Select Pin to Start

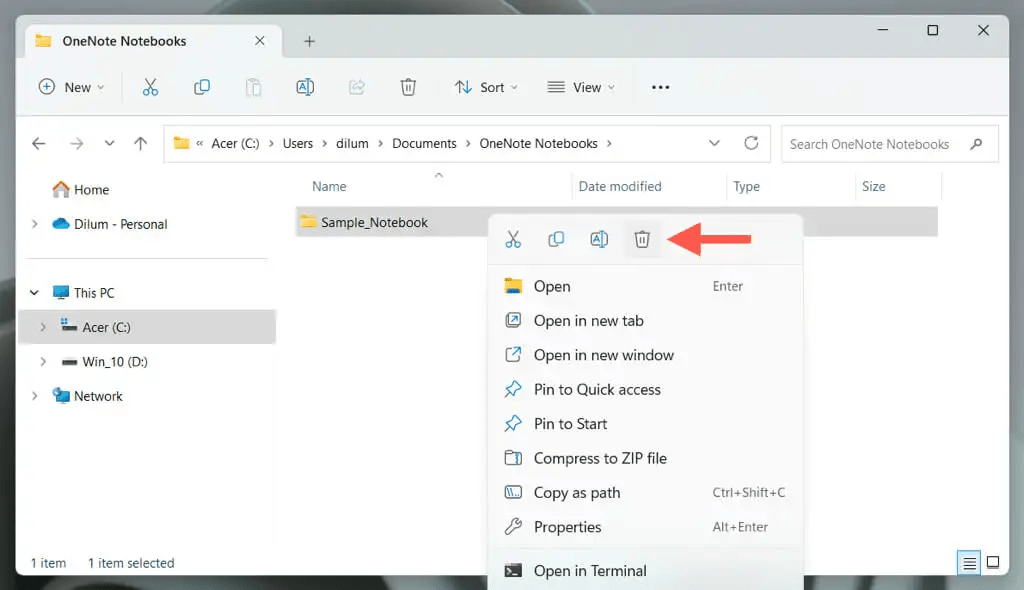click(645, 424)
